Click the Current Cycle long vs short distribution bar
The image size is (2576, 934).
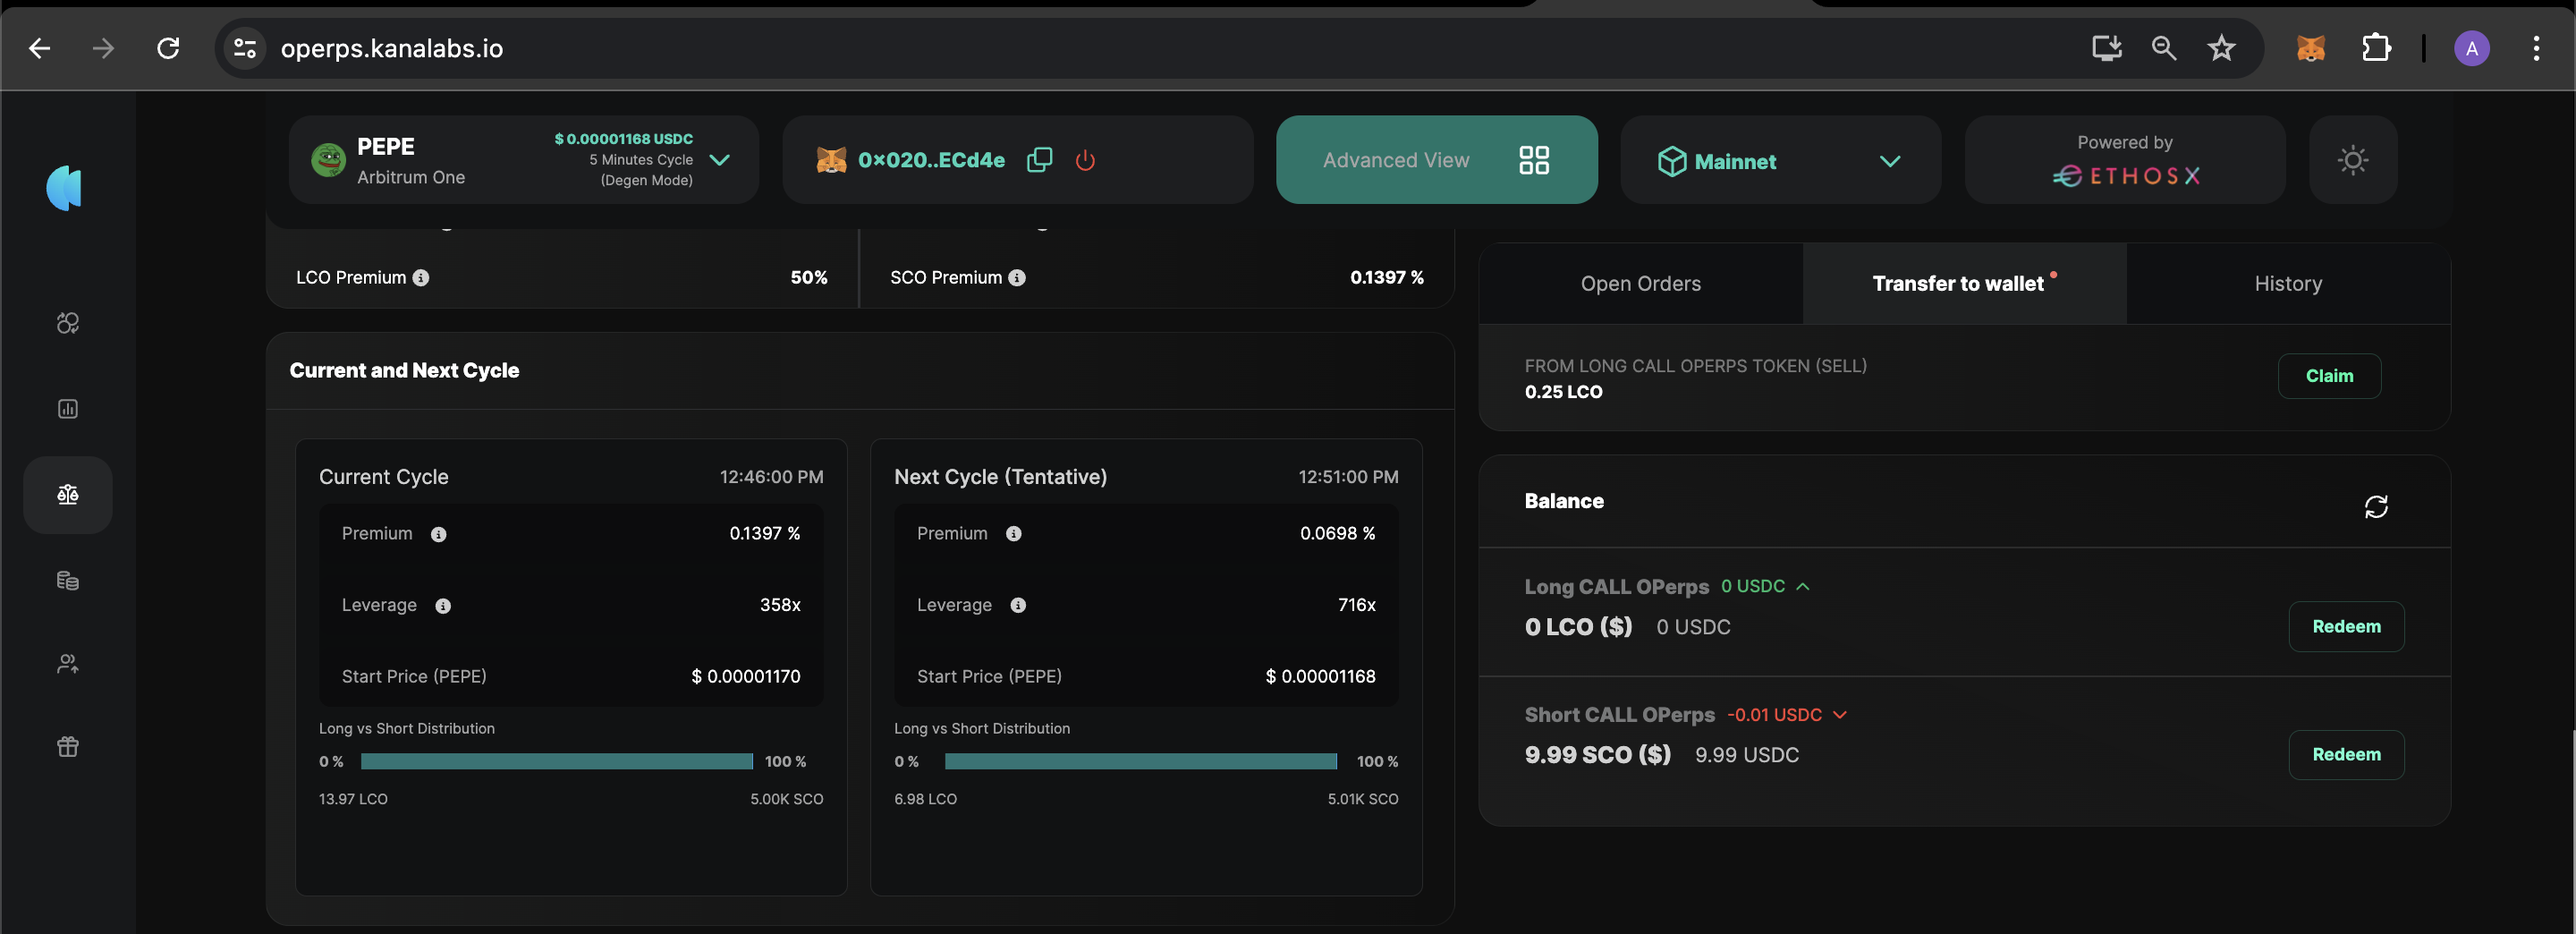tap(556, 762)
